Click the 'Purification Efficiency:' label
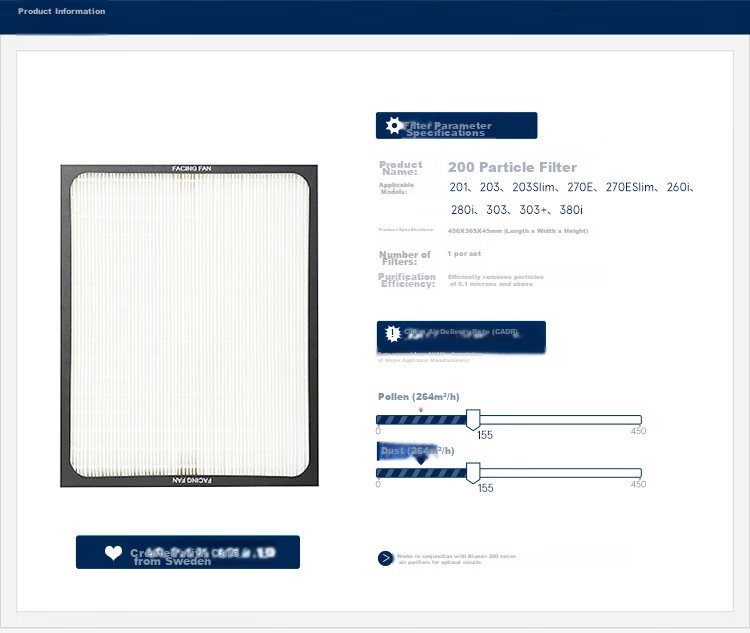The image size is (750, 633). click(x=407, y=280)
